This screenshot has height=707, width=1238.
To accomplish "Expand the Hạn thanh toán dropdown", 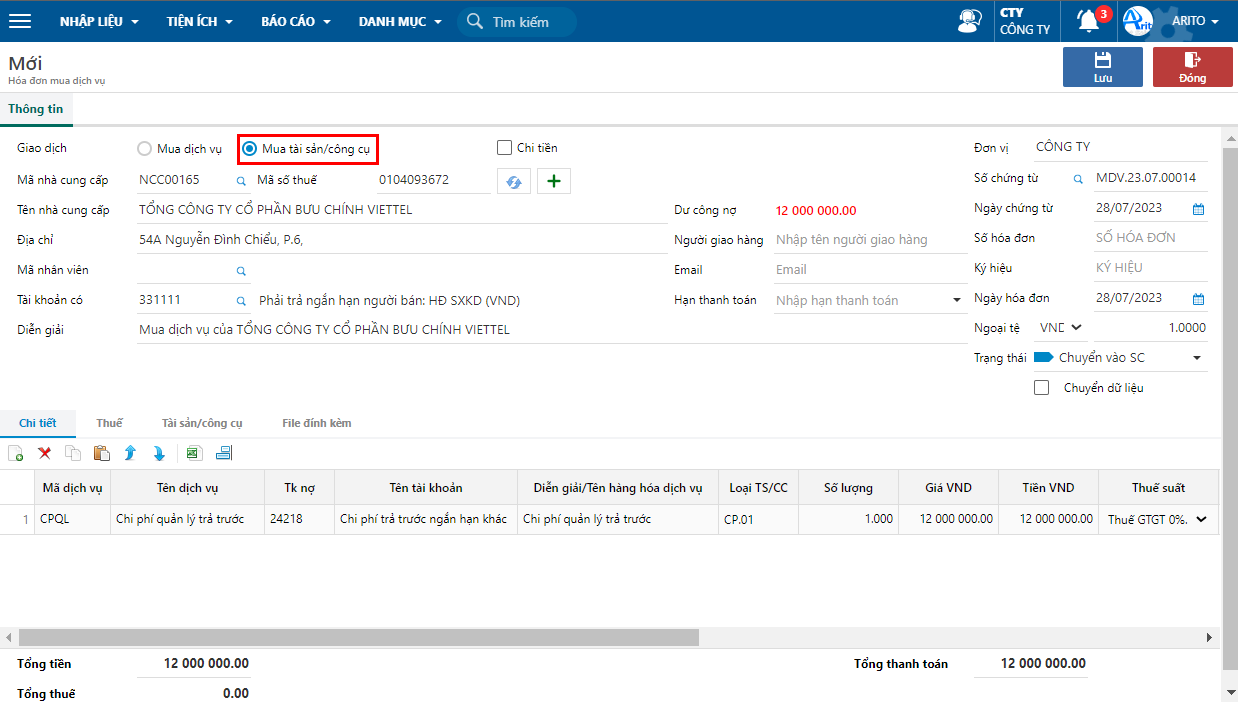I will (956, 300).
